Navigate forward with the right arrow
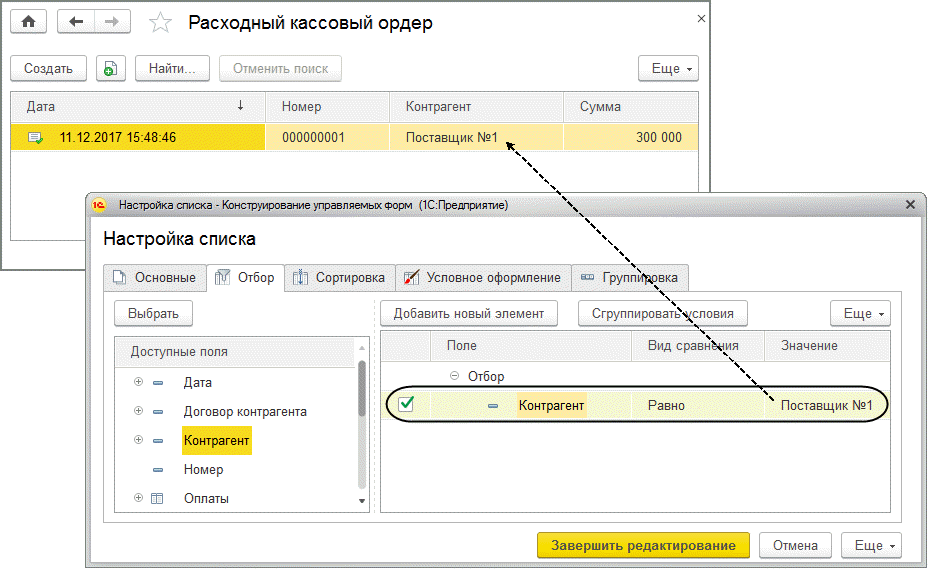The width and height of the screenshot is (932, 573). 112,22
